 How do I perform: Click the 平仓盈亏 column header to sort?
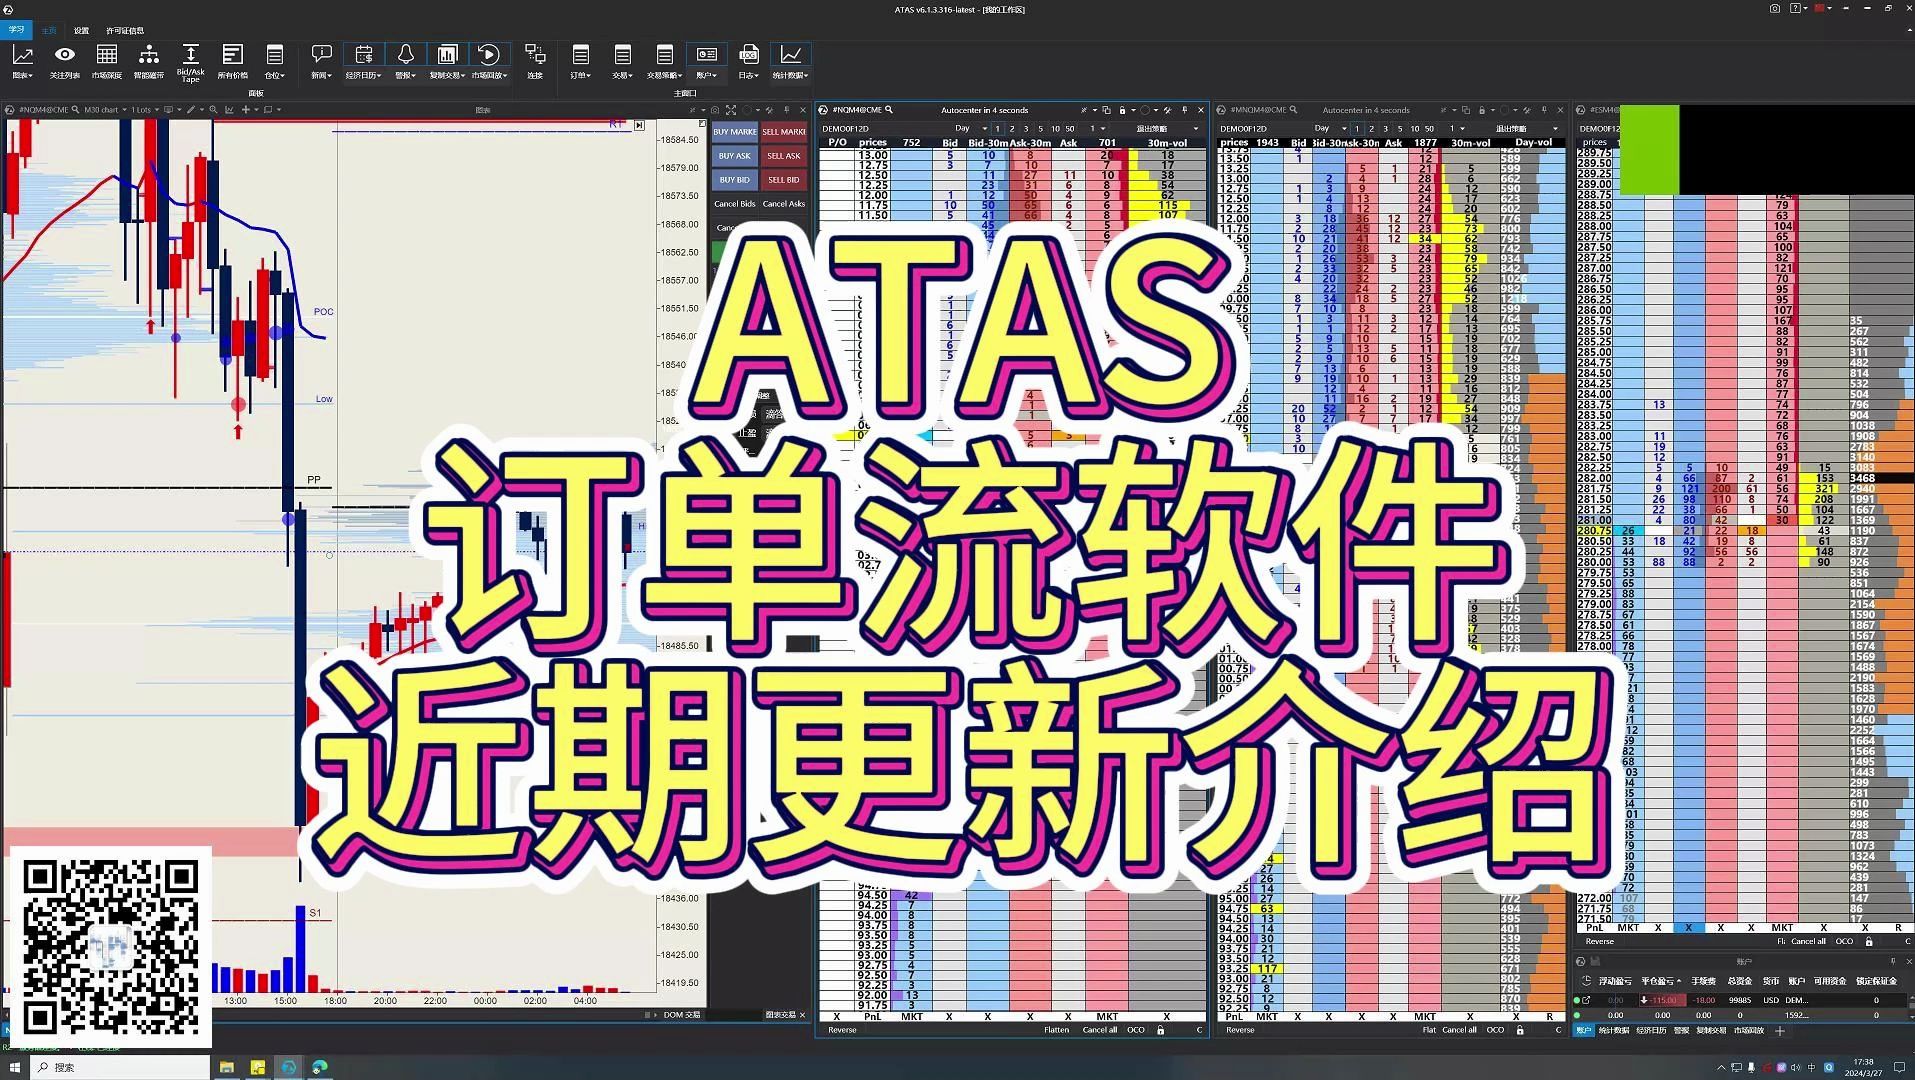(1660, 981)
